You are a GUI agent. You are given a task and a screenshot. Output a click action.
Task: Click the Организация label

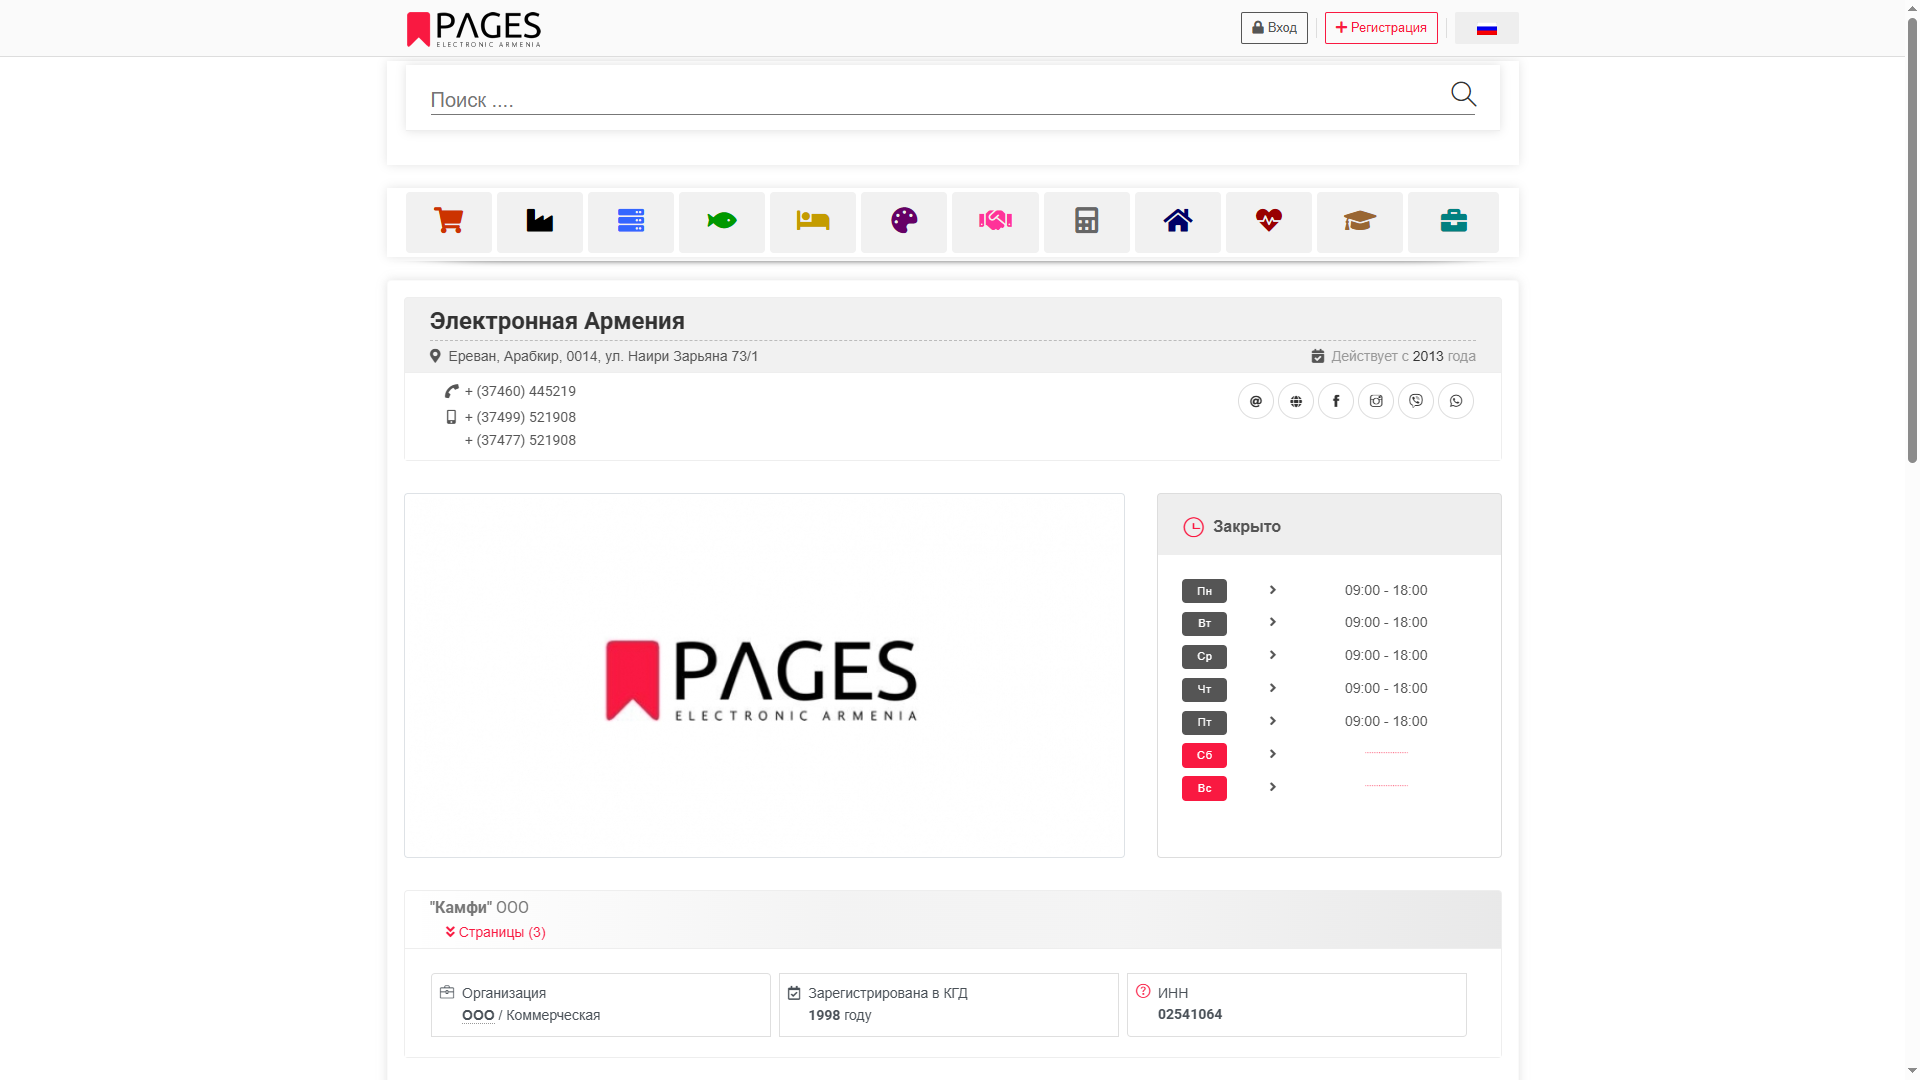pos(504,993)
